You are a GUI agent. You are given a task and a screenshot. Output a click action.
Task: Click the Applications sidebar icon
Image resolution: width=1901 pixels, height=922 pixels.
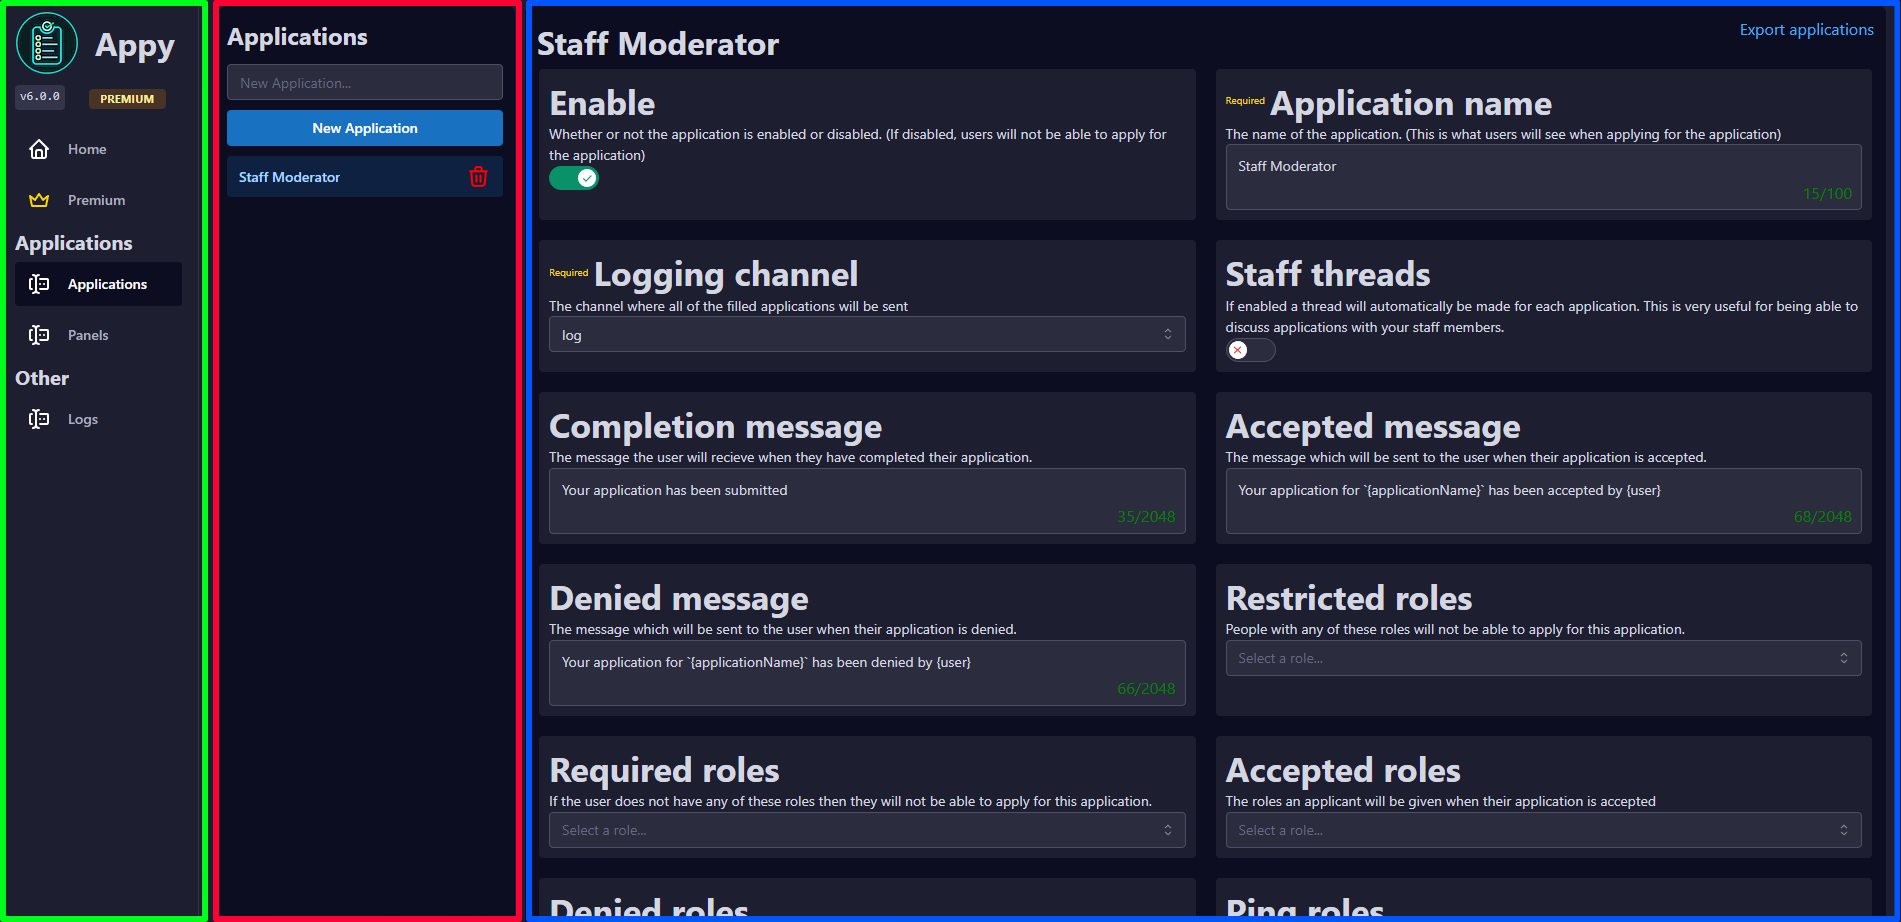(x=39, y=284)
